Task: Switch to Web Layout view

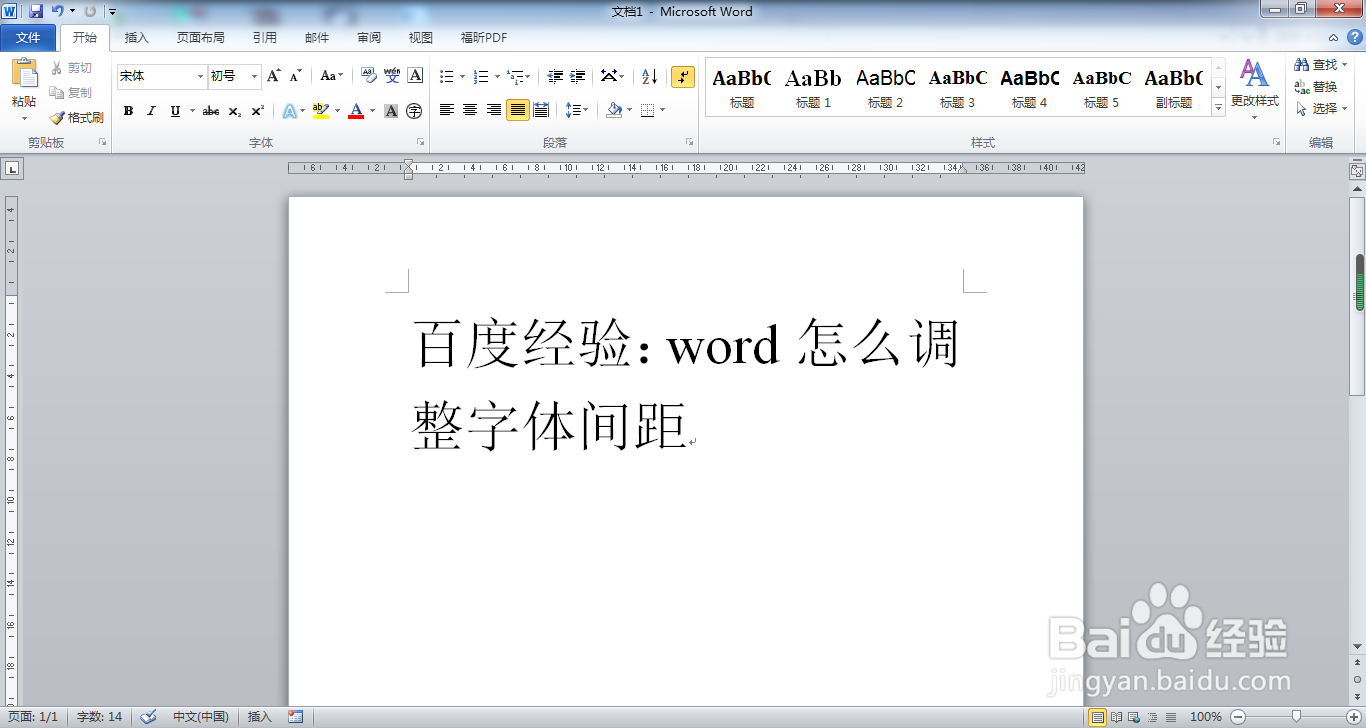Action: 1135,717
